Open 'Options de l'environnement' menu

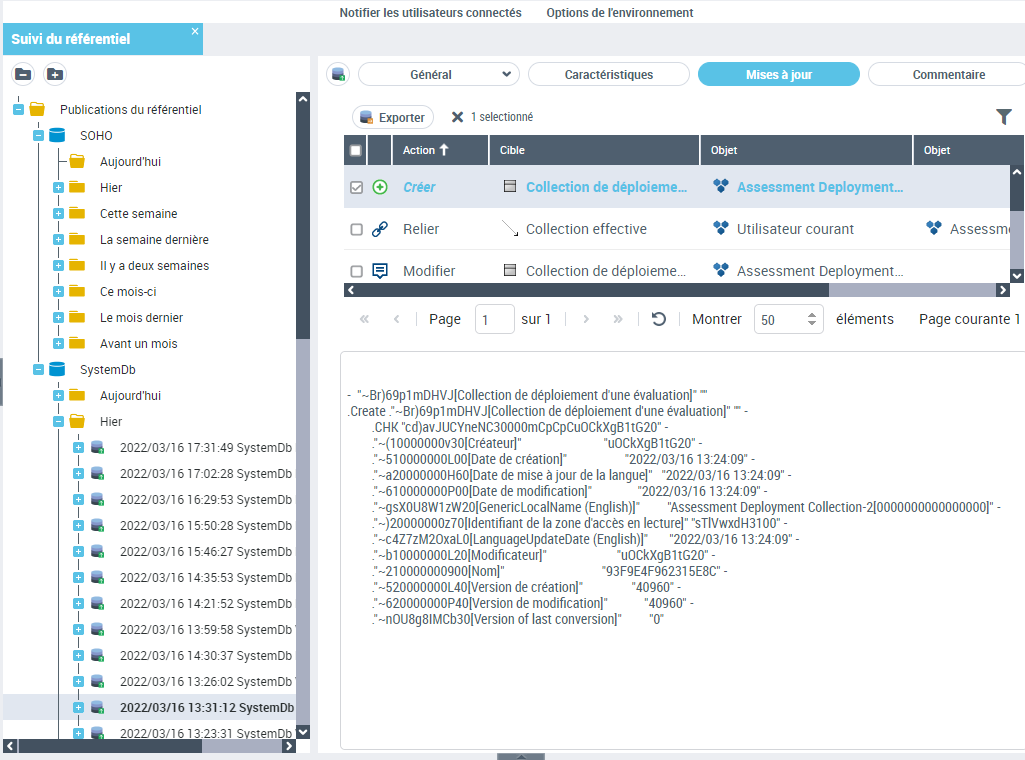click(x=619, y=13)
